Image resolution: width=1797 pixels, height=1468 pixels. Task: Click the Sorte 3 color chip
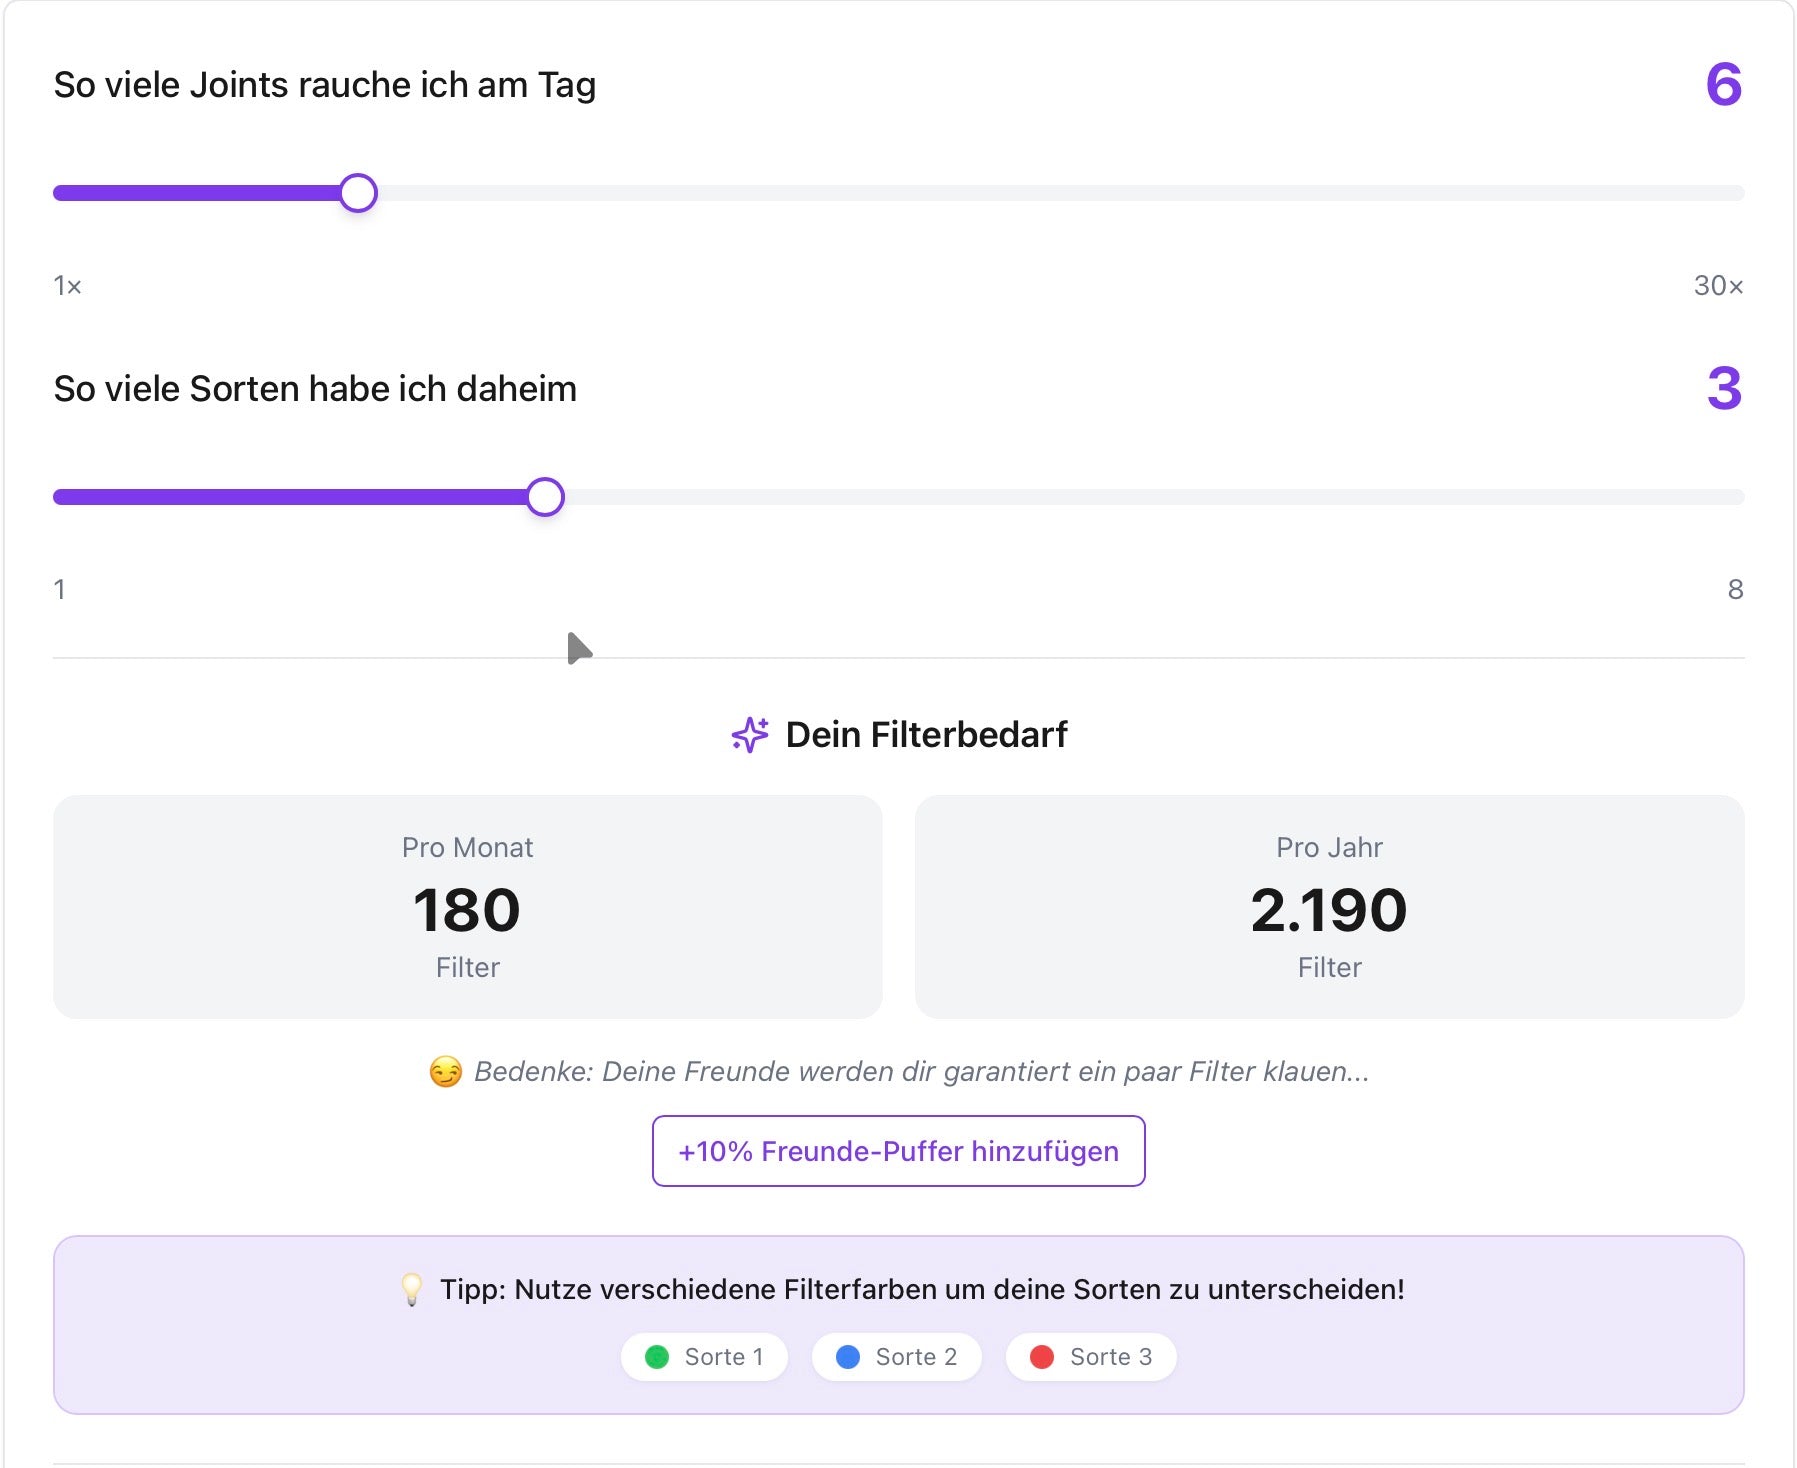(1090, 1357)
